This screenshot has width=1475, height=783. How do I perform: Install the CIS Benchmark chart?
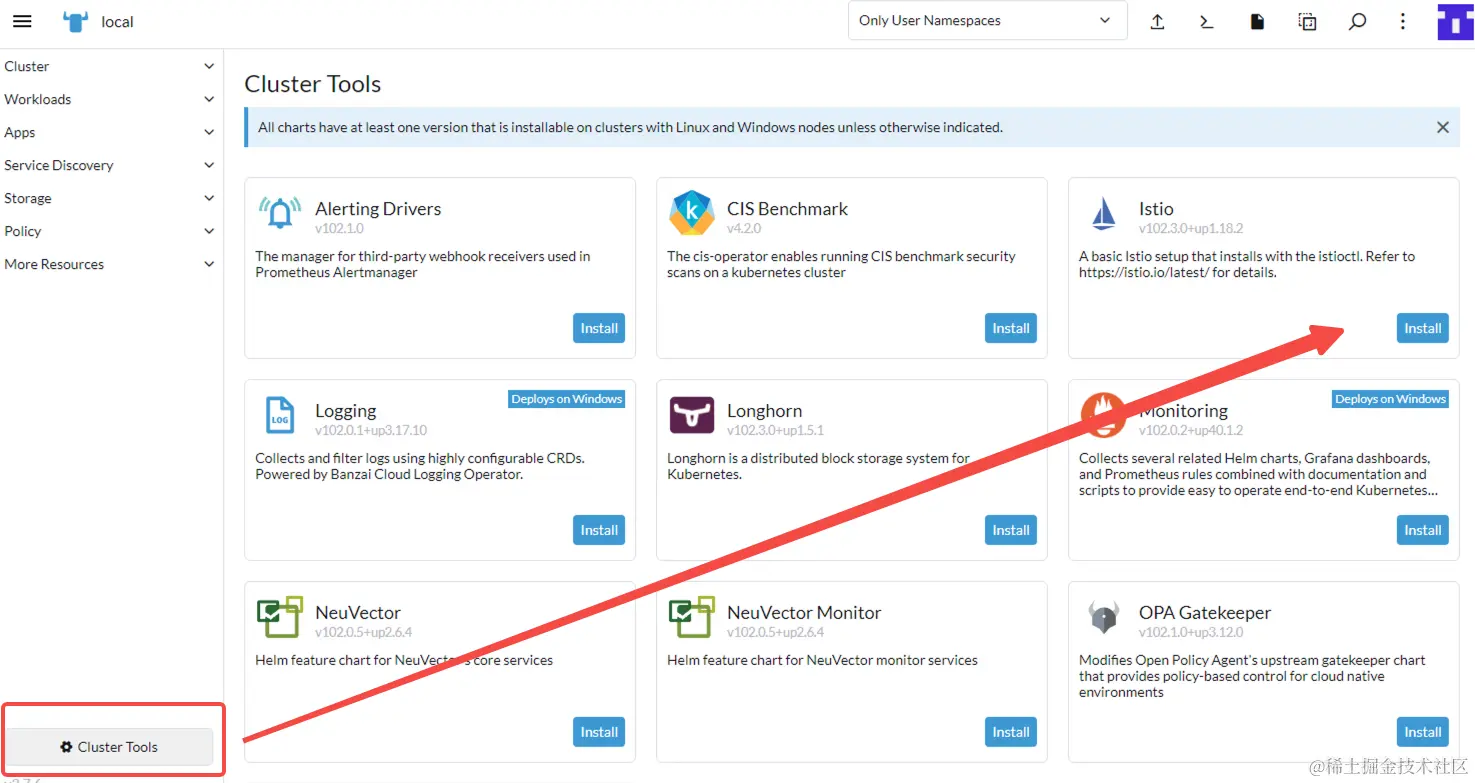click(x=1011, y=328)
